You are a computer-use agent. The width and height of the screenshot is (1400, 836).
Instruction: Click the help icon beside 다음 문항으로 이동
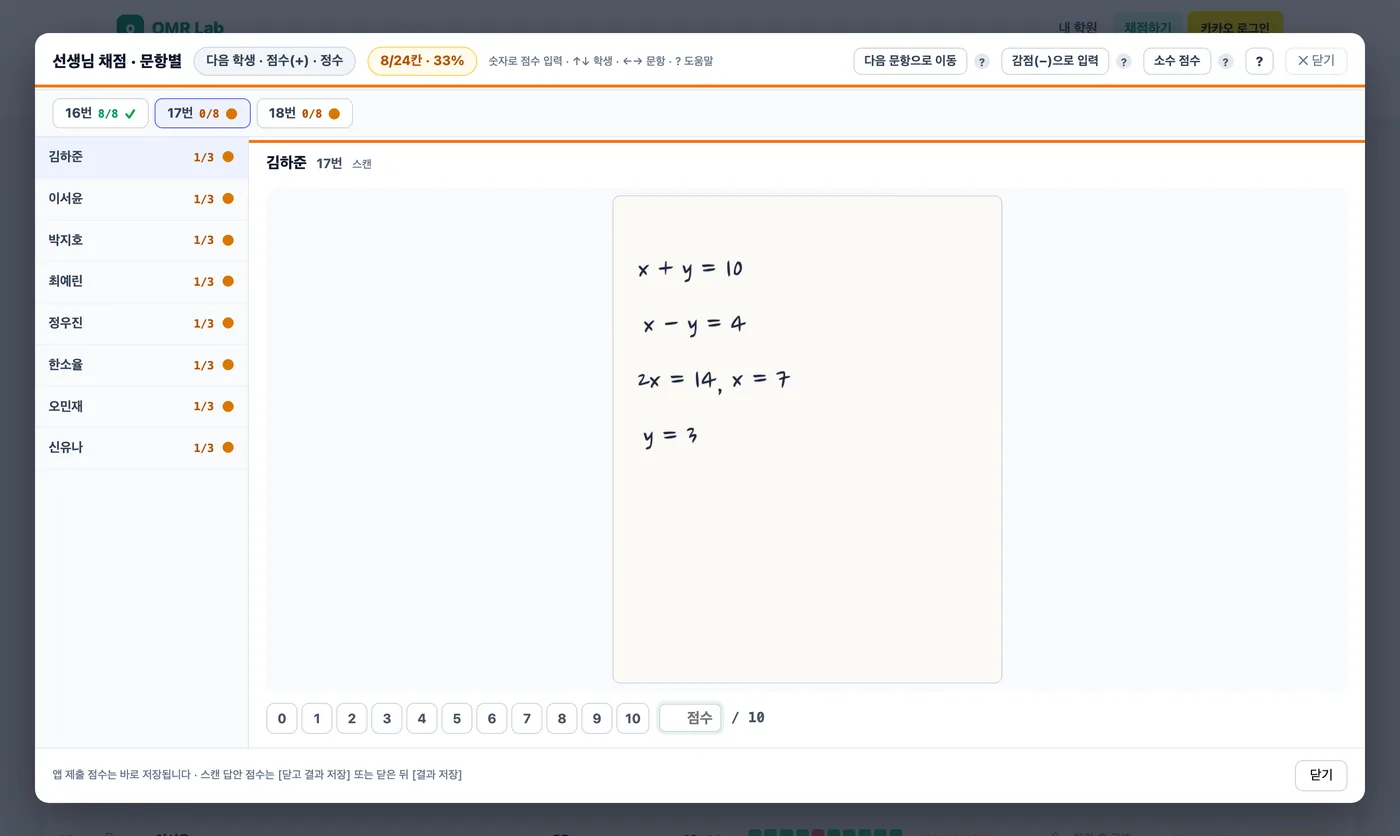click(x=982, y=62)
